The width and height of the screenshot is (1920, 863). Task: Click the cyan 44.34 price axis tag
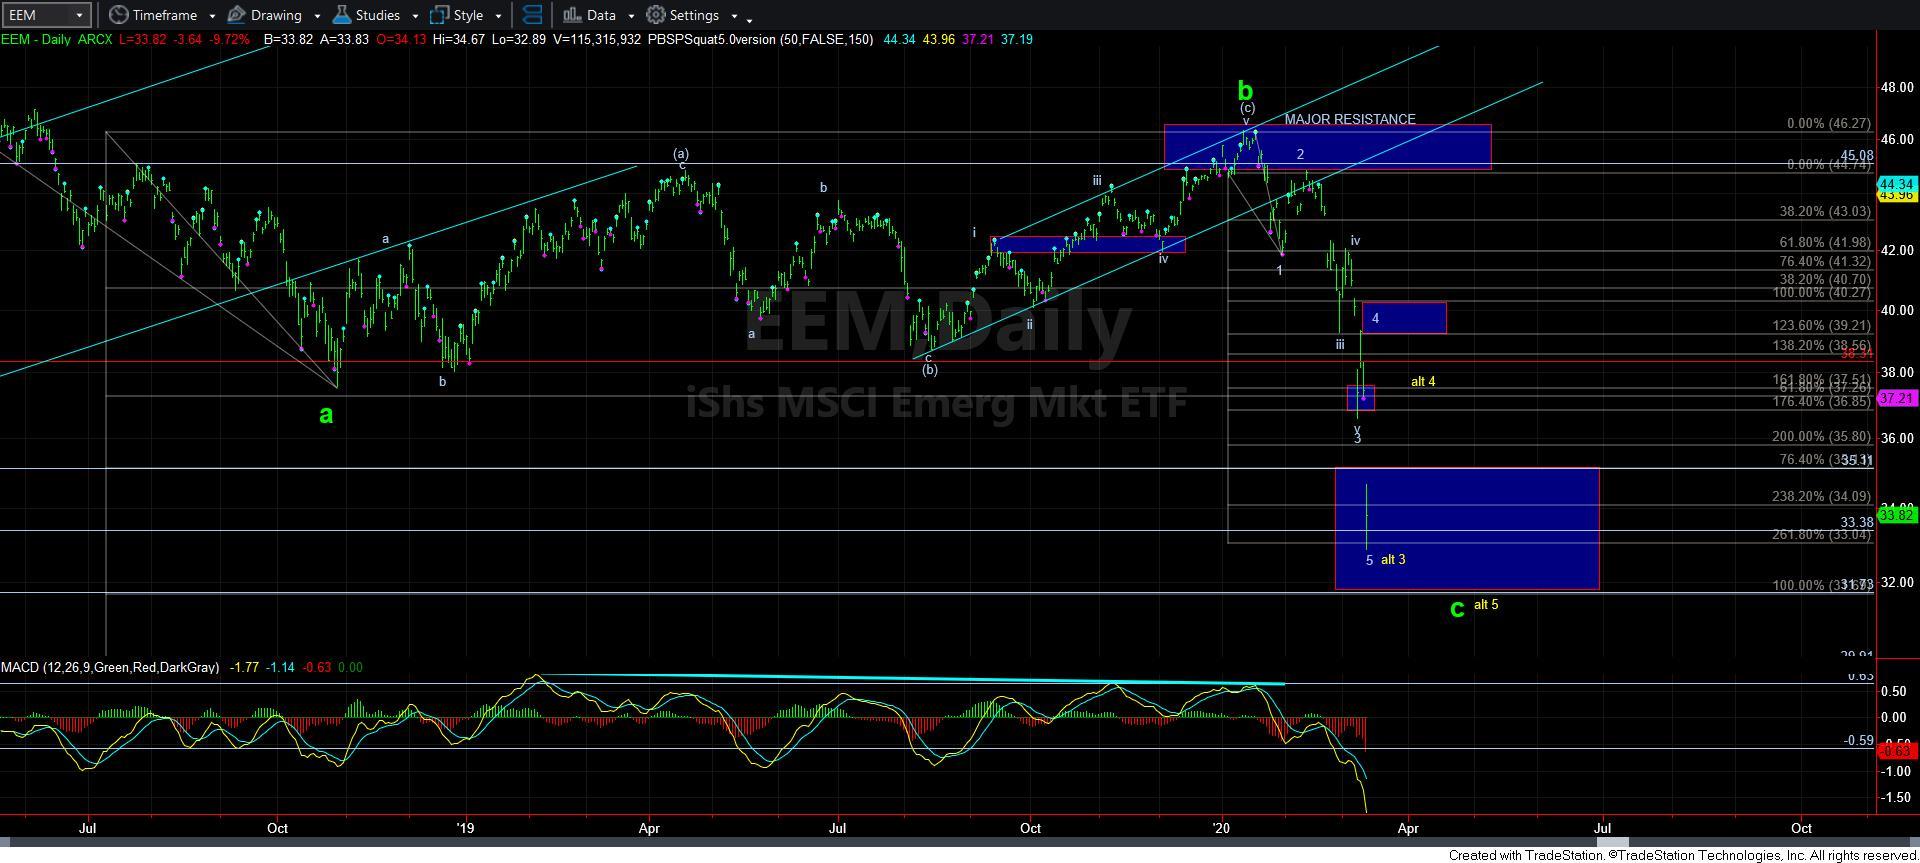pyautogui.click(x=1897, y=184)
